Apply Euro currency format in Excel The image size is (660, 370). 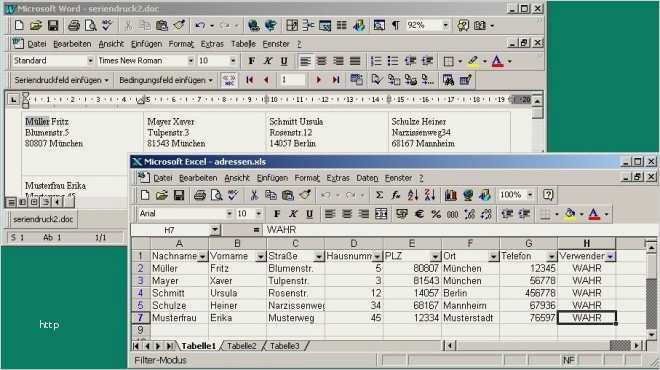coord(419,214)
